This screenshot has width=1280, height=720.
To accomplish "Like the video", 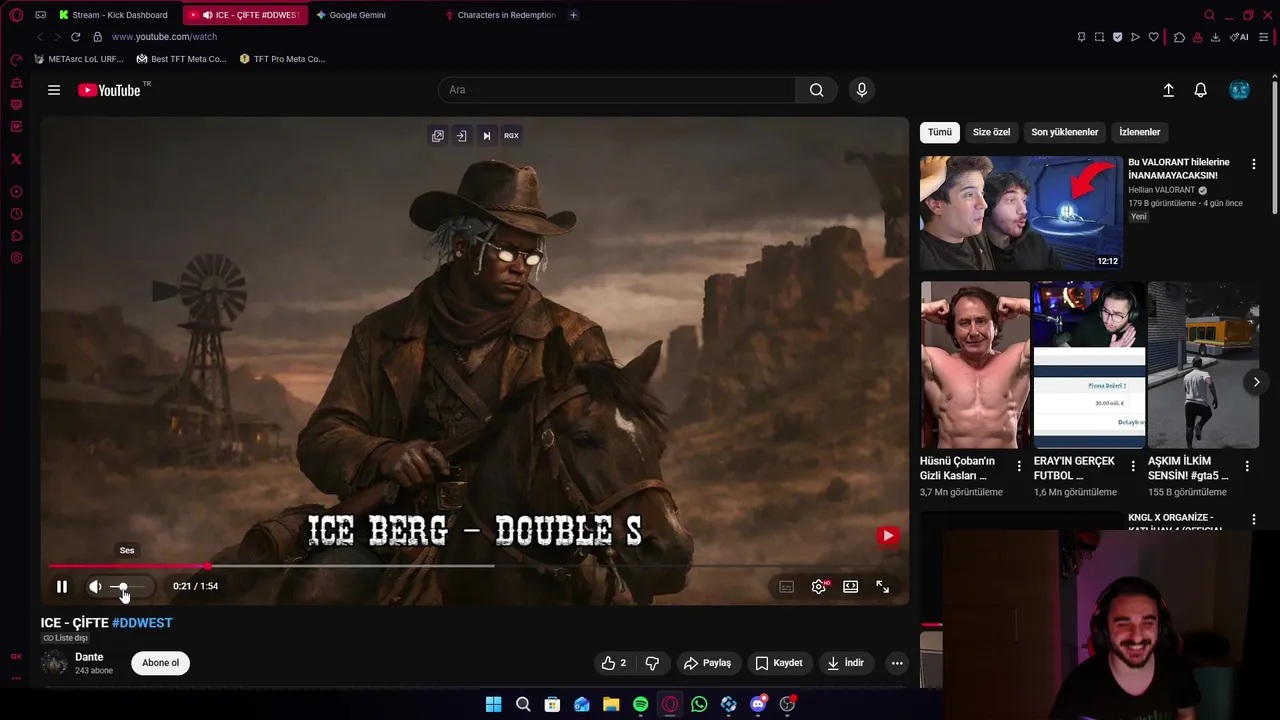I will click(x=613, y=663).
